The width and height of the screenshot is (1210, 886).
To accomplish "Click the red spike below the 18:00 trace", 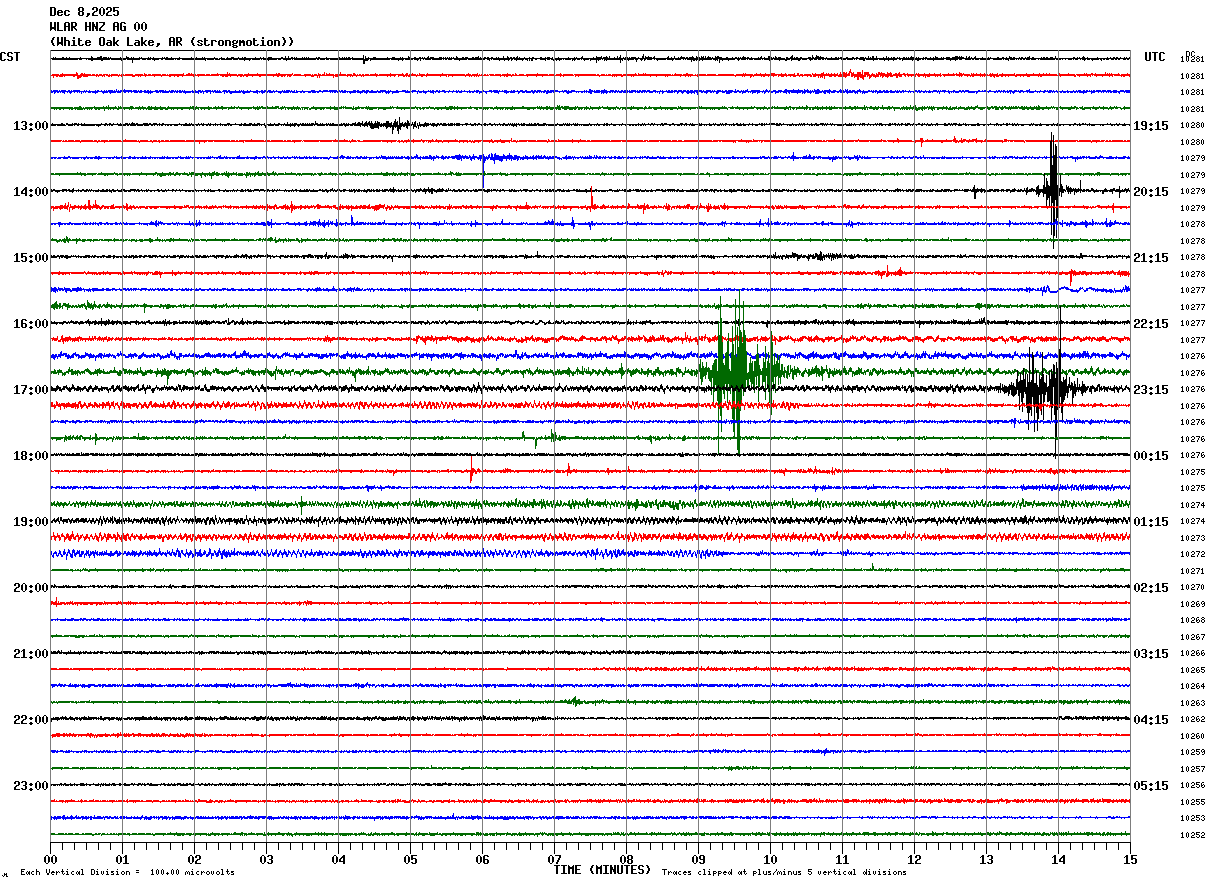I will coord(472,469).
